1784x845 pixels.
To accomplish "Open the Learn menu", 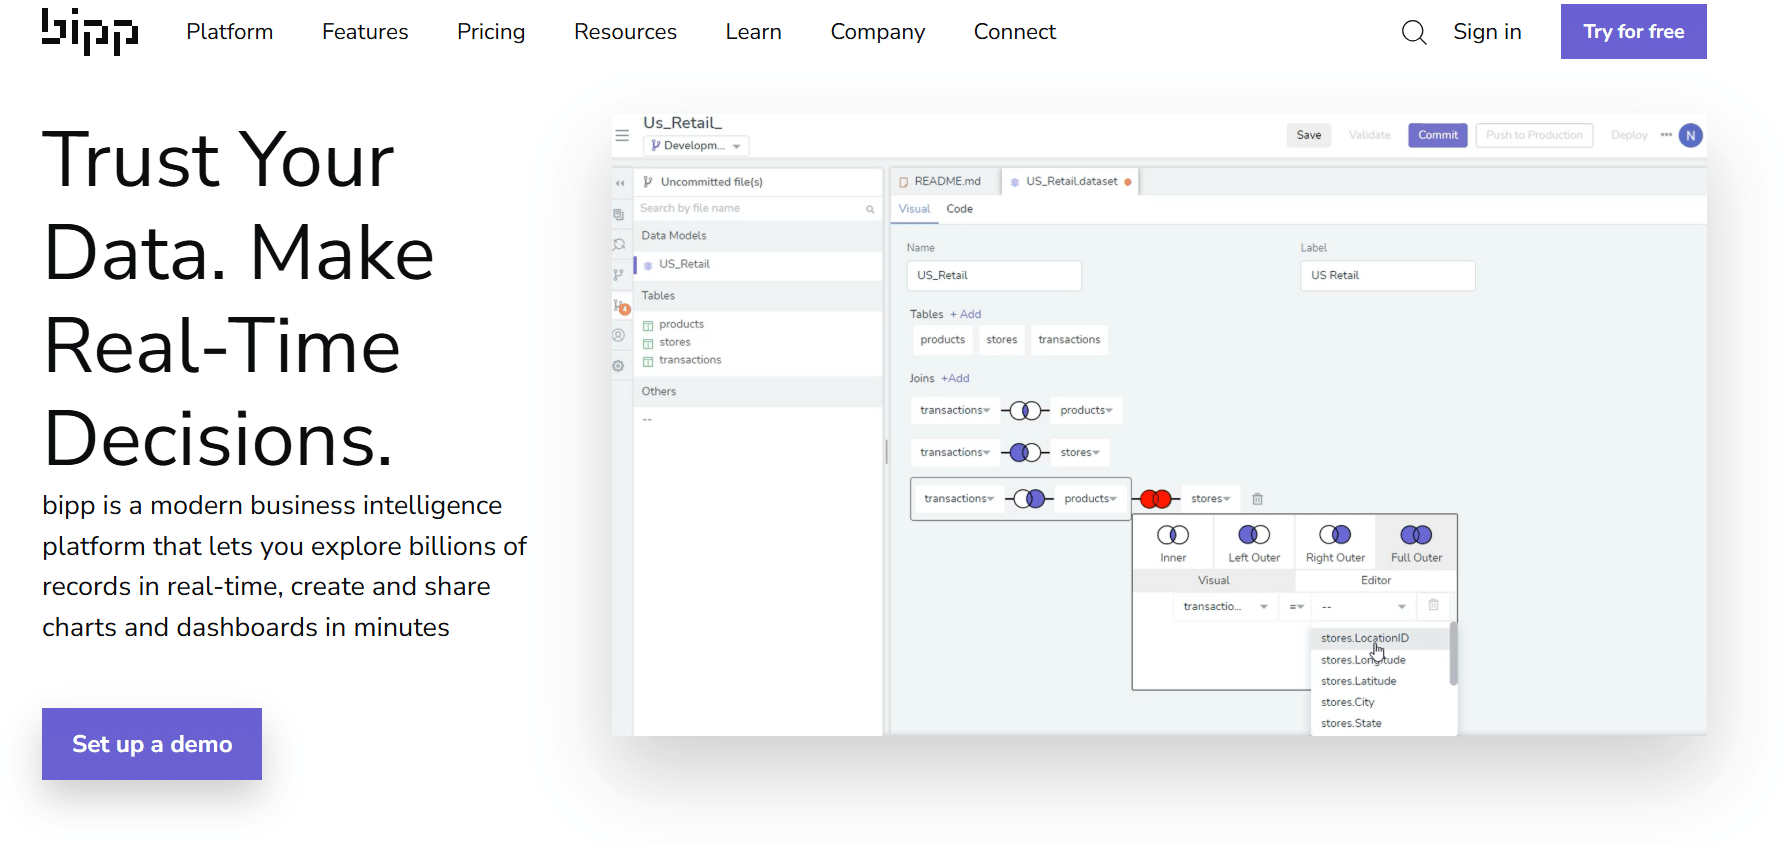I will (754, 32).
